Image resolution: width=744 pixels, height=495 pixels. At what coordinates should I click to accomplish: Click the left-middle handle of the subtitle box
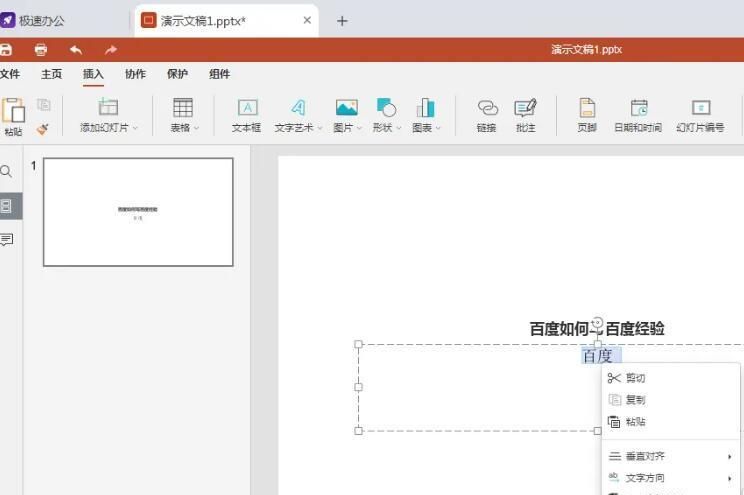click(359, 387)
